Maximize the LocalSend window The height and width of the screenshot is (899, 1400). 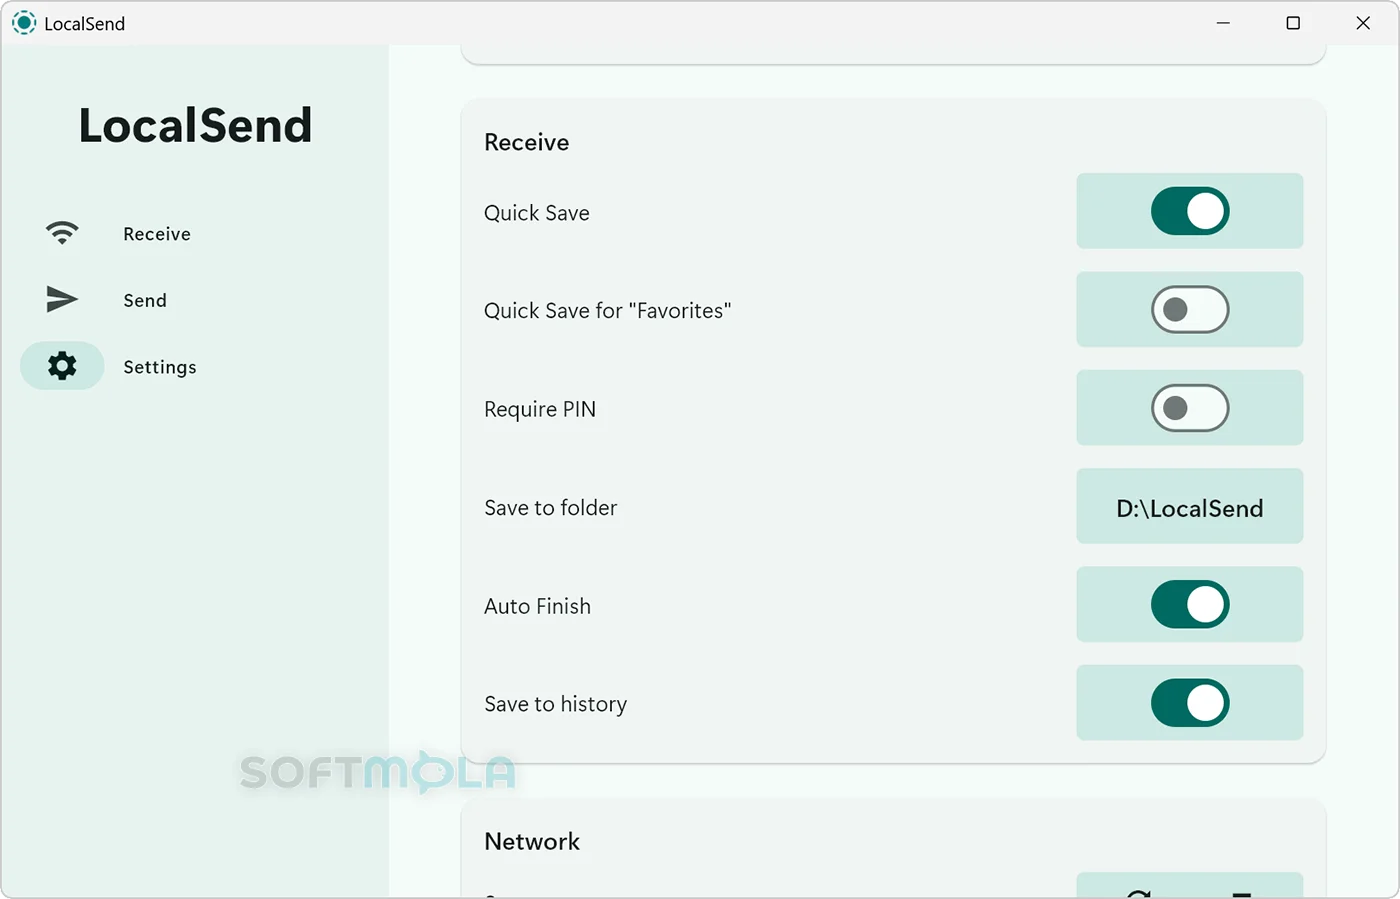pyautogui.click(x=1293, y=23)
